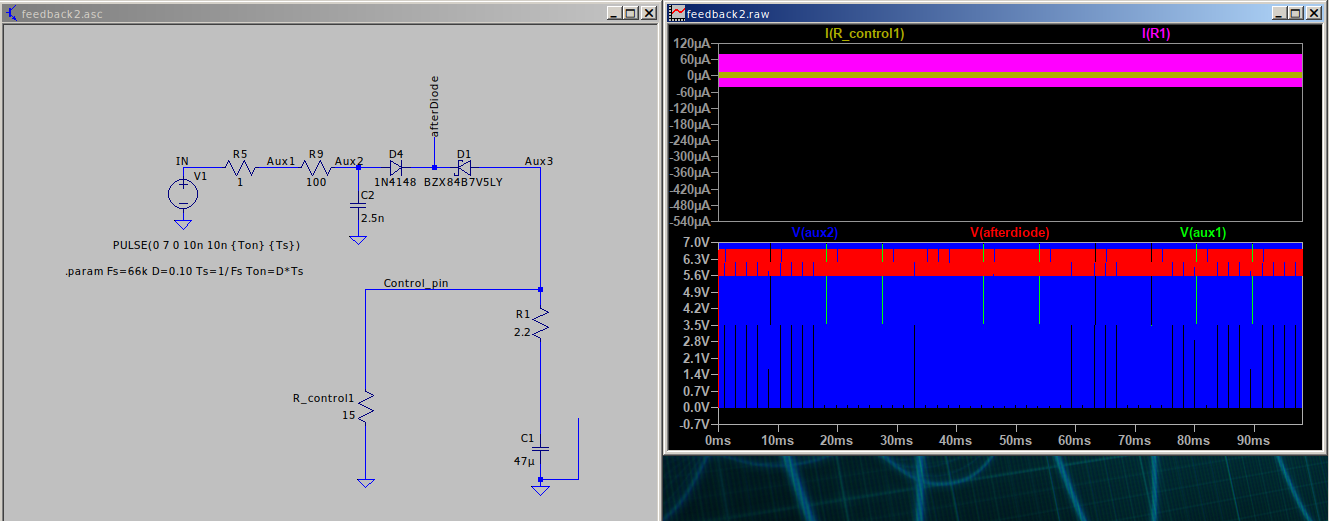Viewport: 1330px width, 521px height.
Task: Click the Control_pin net label
Action: [416, 283]
